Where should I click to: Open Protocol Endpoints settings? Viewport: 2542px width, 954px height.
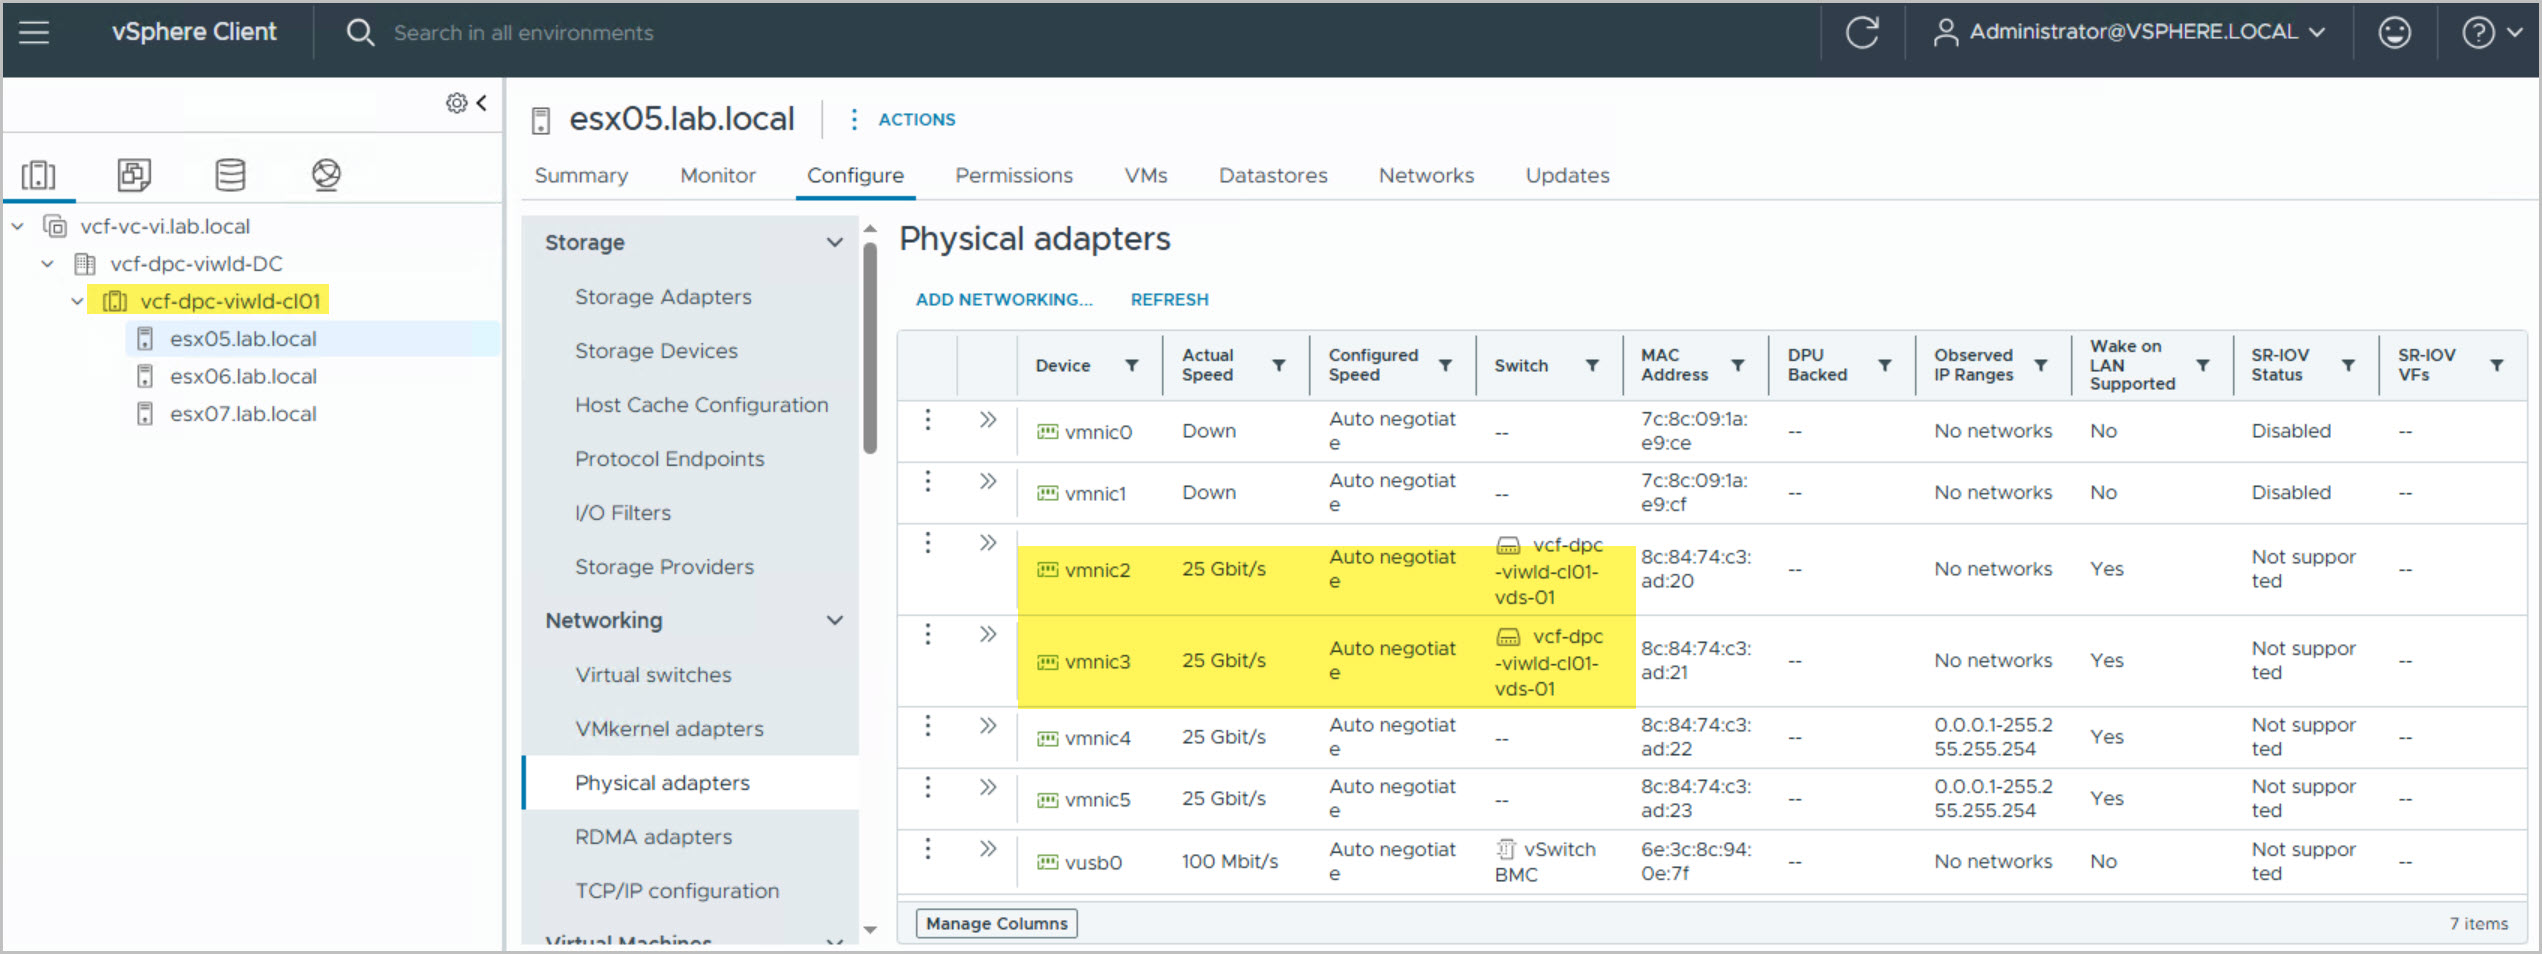(x=669, y=459)
